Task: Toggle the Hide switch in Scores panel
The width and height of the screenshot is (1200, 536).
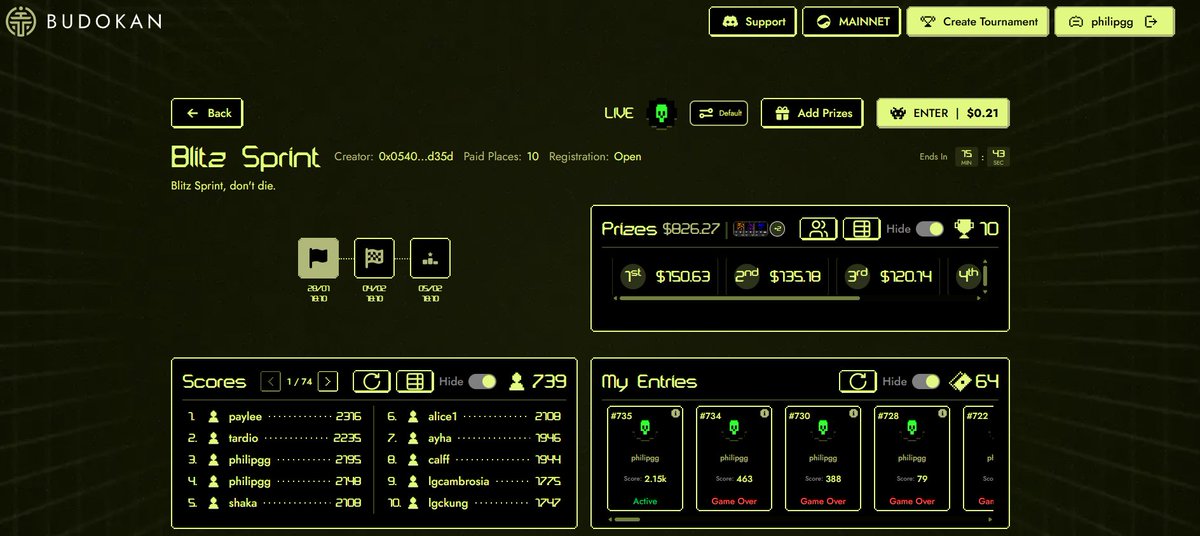Action: 483,381
